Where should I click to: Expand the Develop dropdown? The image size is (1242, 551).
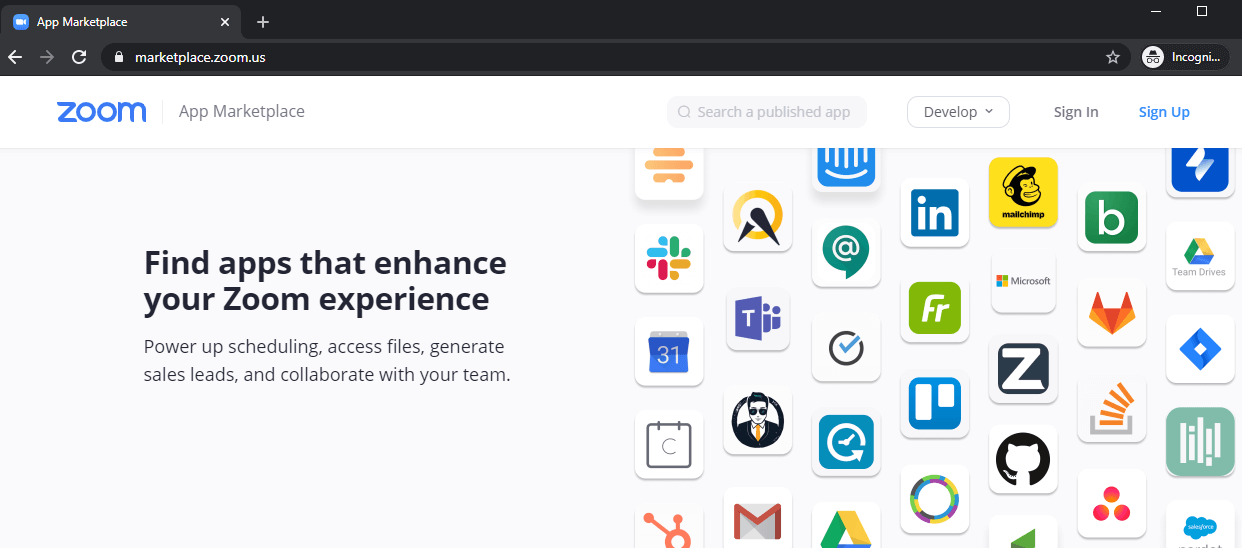(958, 112)
